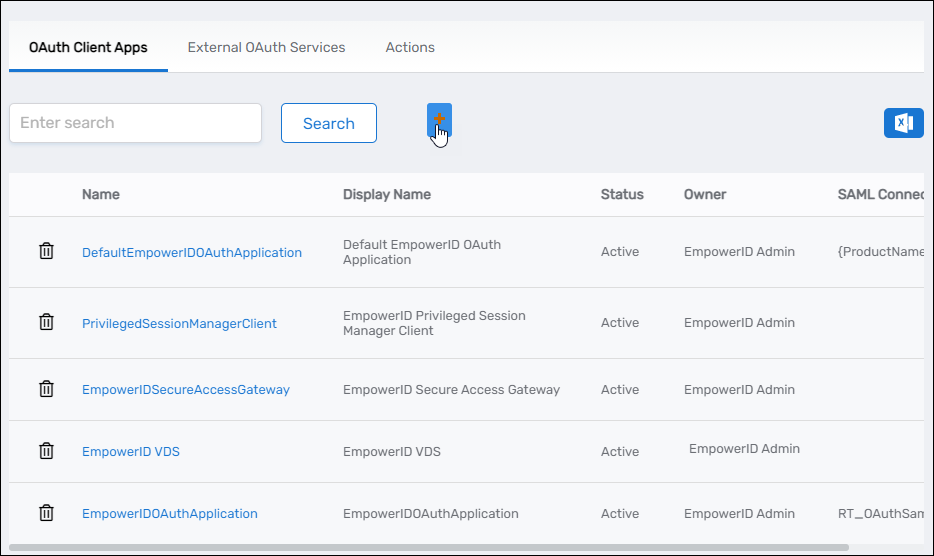Open the EmpowerIDOAuthApplication link in the last row
Screen dimensions: 934x556
tap(170, 514)
